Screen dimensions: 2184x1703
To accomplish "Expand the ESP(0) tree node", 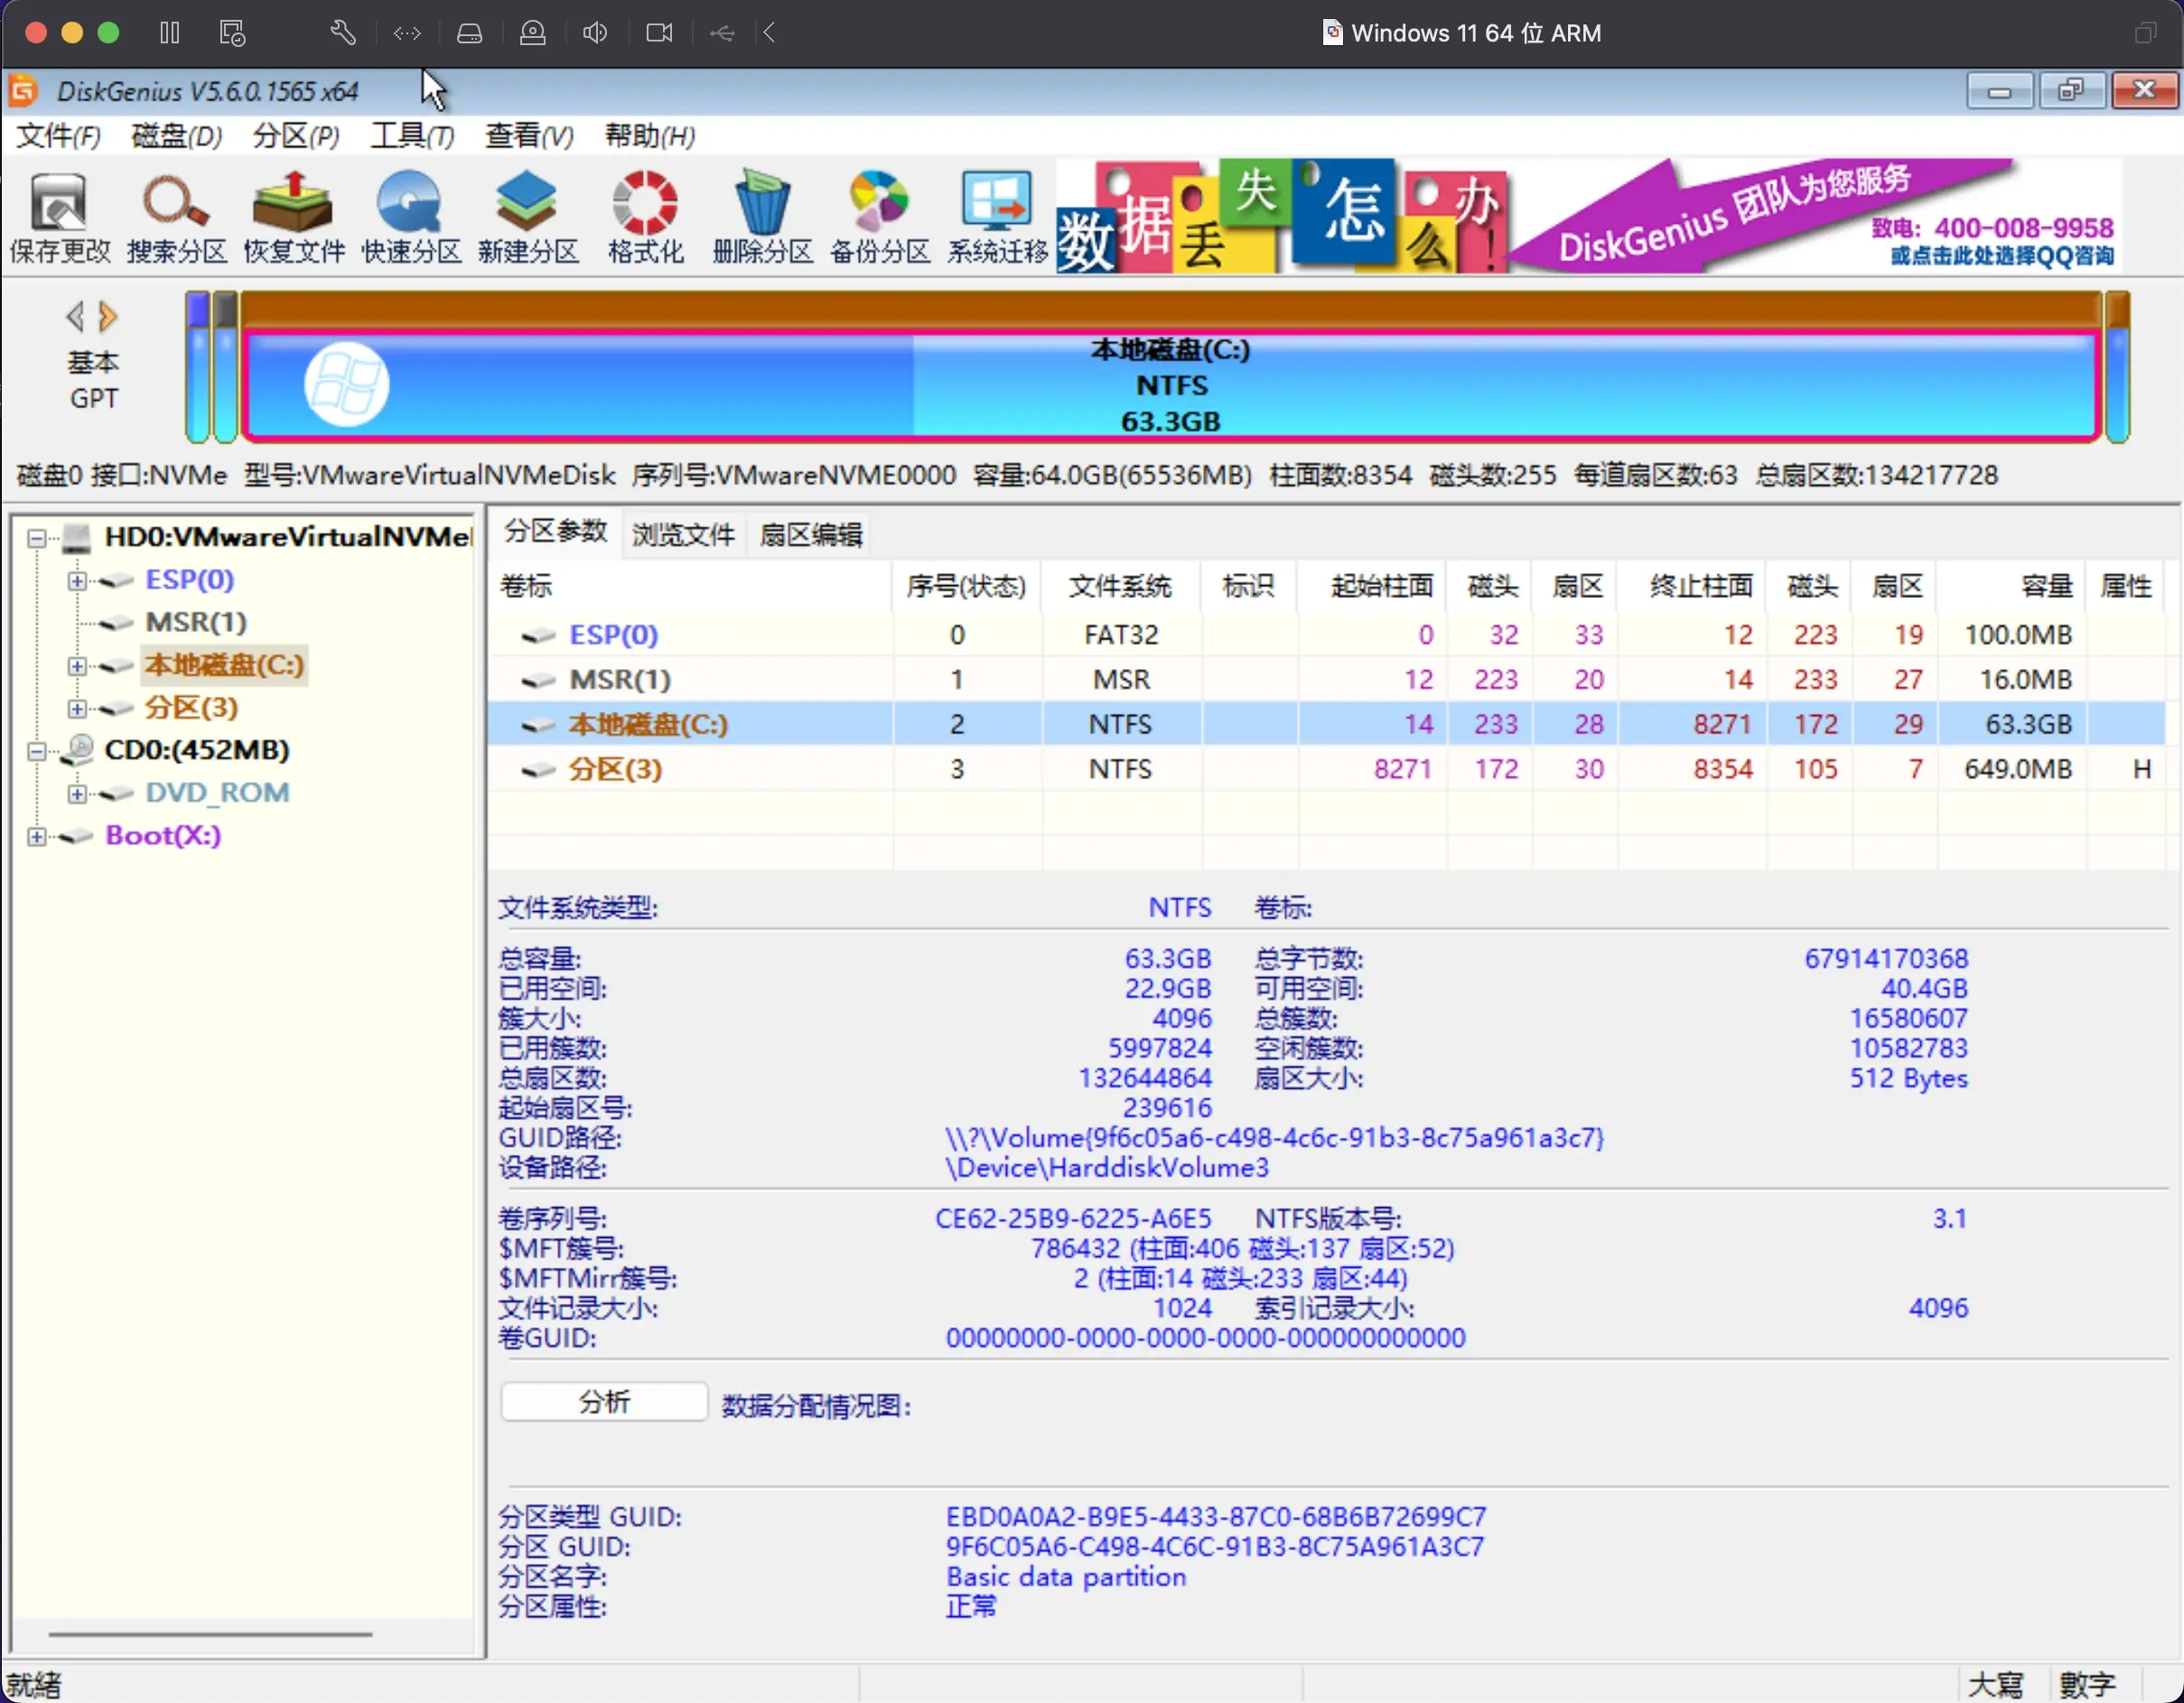I will click(75, 581).
